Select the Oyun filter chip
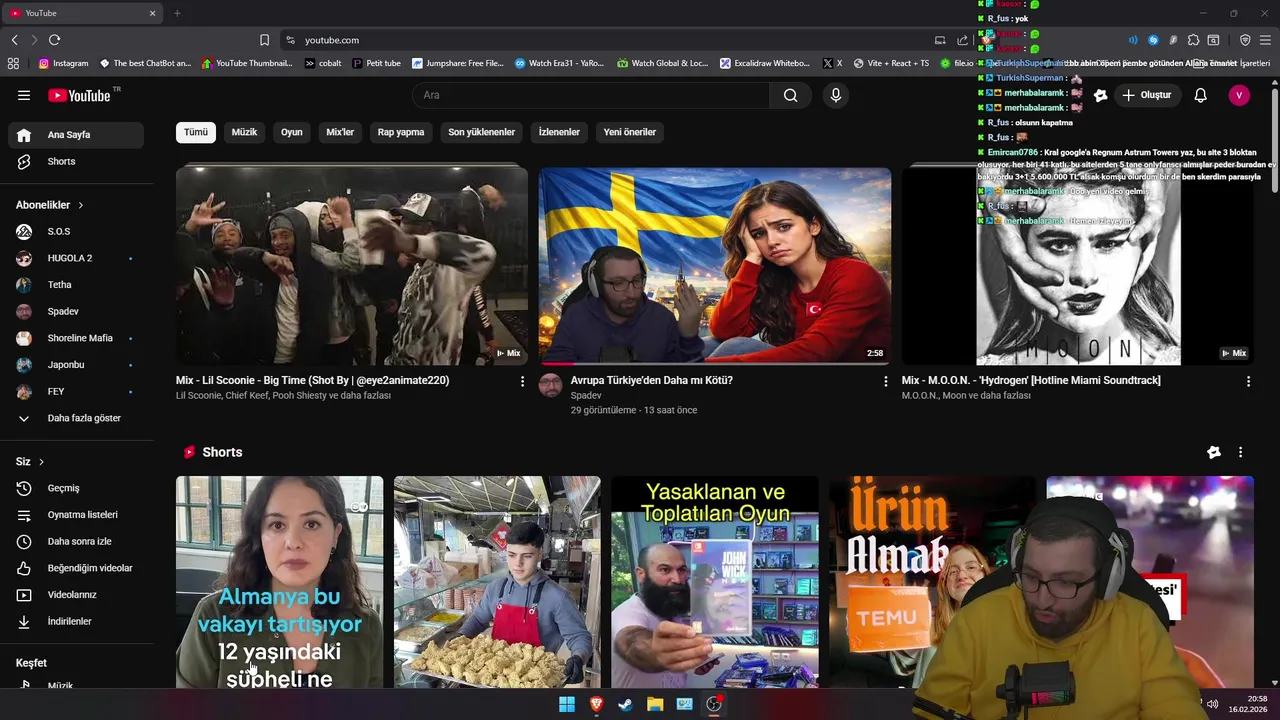1280x720 pixels. click(291, 132)
